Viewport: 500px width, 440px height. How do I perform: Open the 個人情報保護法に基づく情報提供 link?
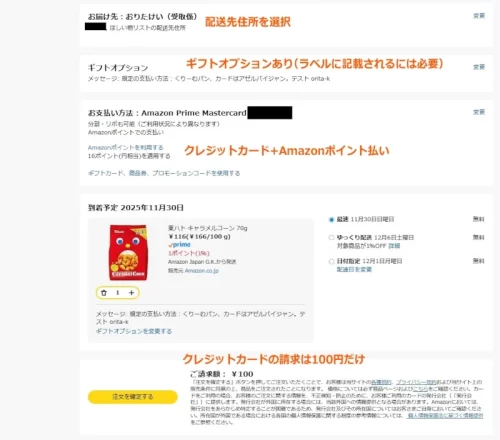tap(445, 416)
